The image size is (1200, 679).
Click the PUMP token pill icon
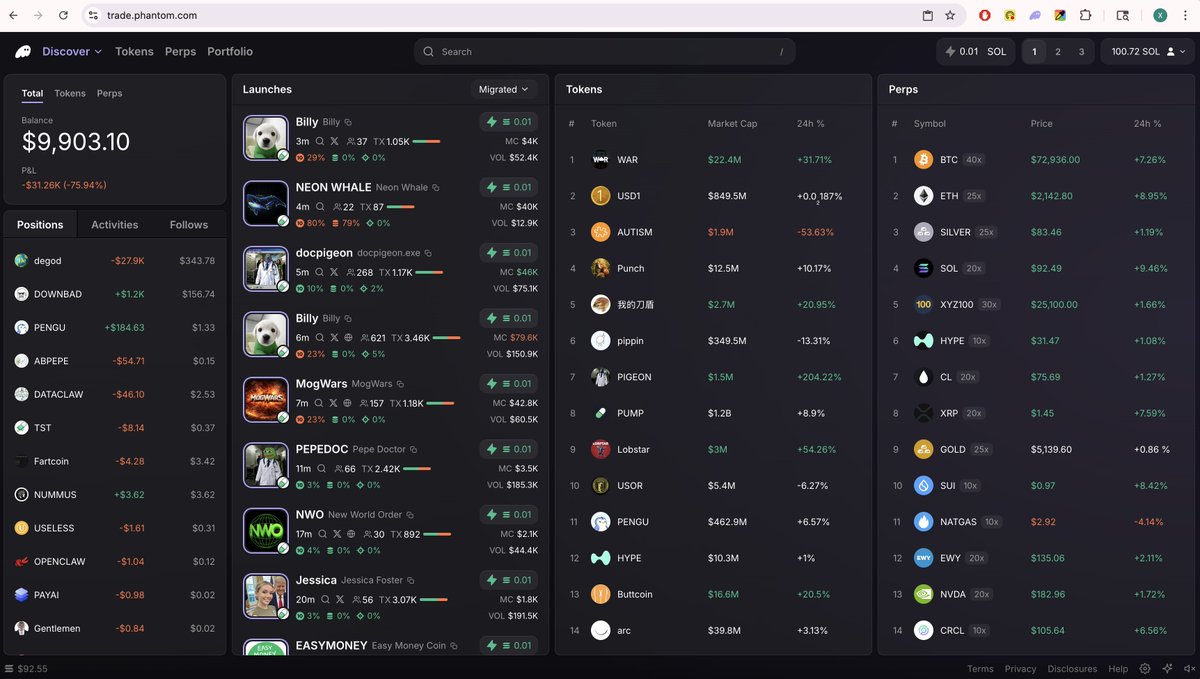(x=600, y=413)
